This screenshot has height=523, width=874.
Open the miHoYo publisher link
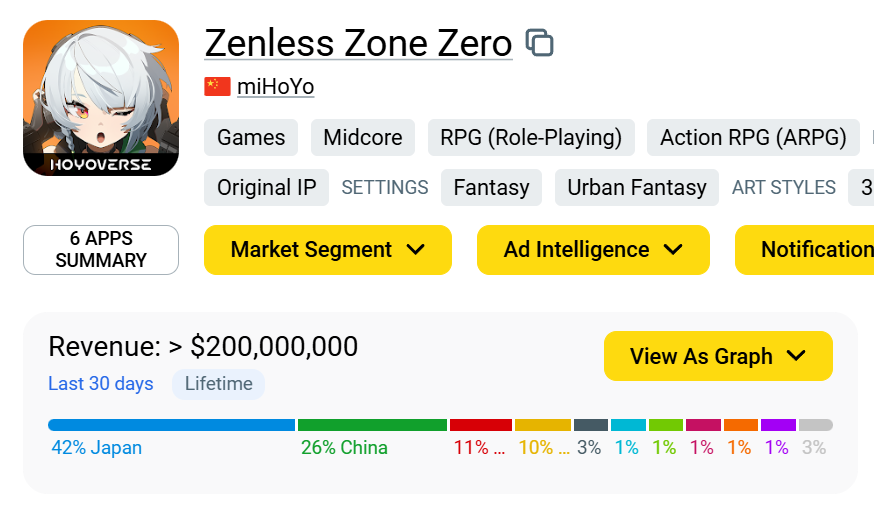tap(275, 86)
